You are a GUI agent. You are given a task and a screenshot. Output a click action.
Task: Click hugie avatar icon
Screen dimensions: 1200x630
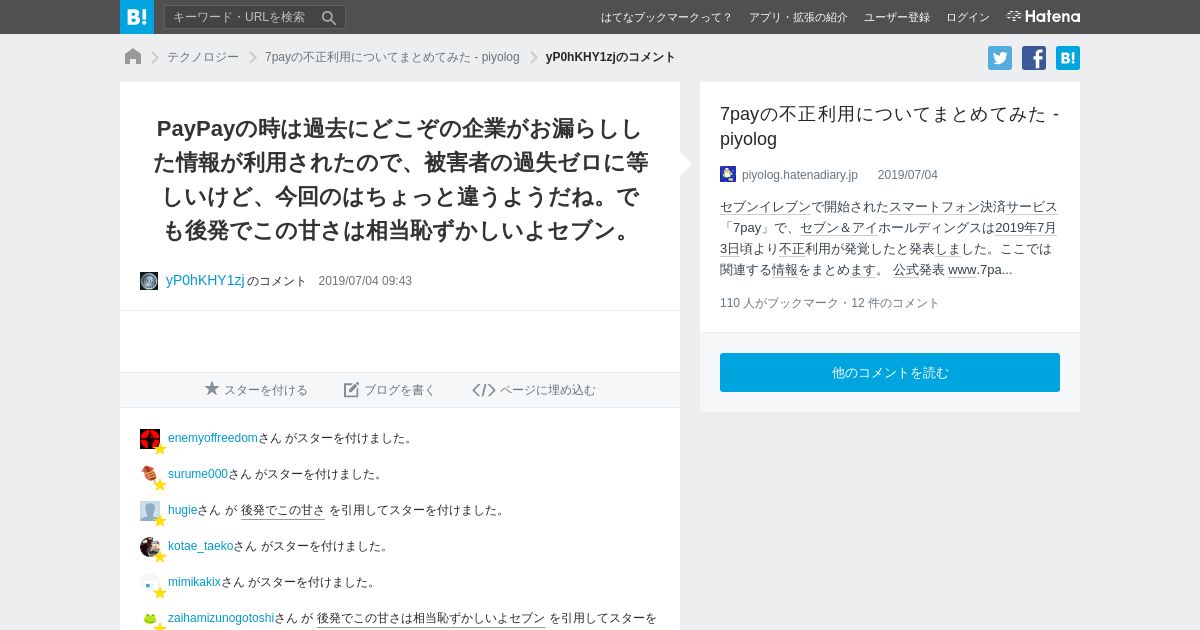[150, 511]
